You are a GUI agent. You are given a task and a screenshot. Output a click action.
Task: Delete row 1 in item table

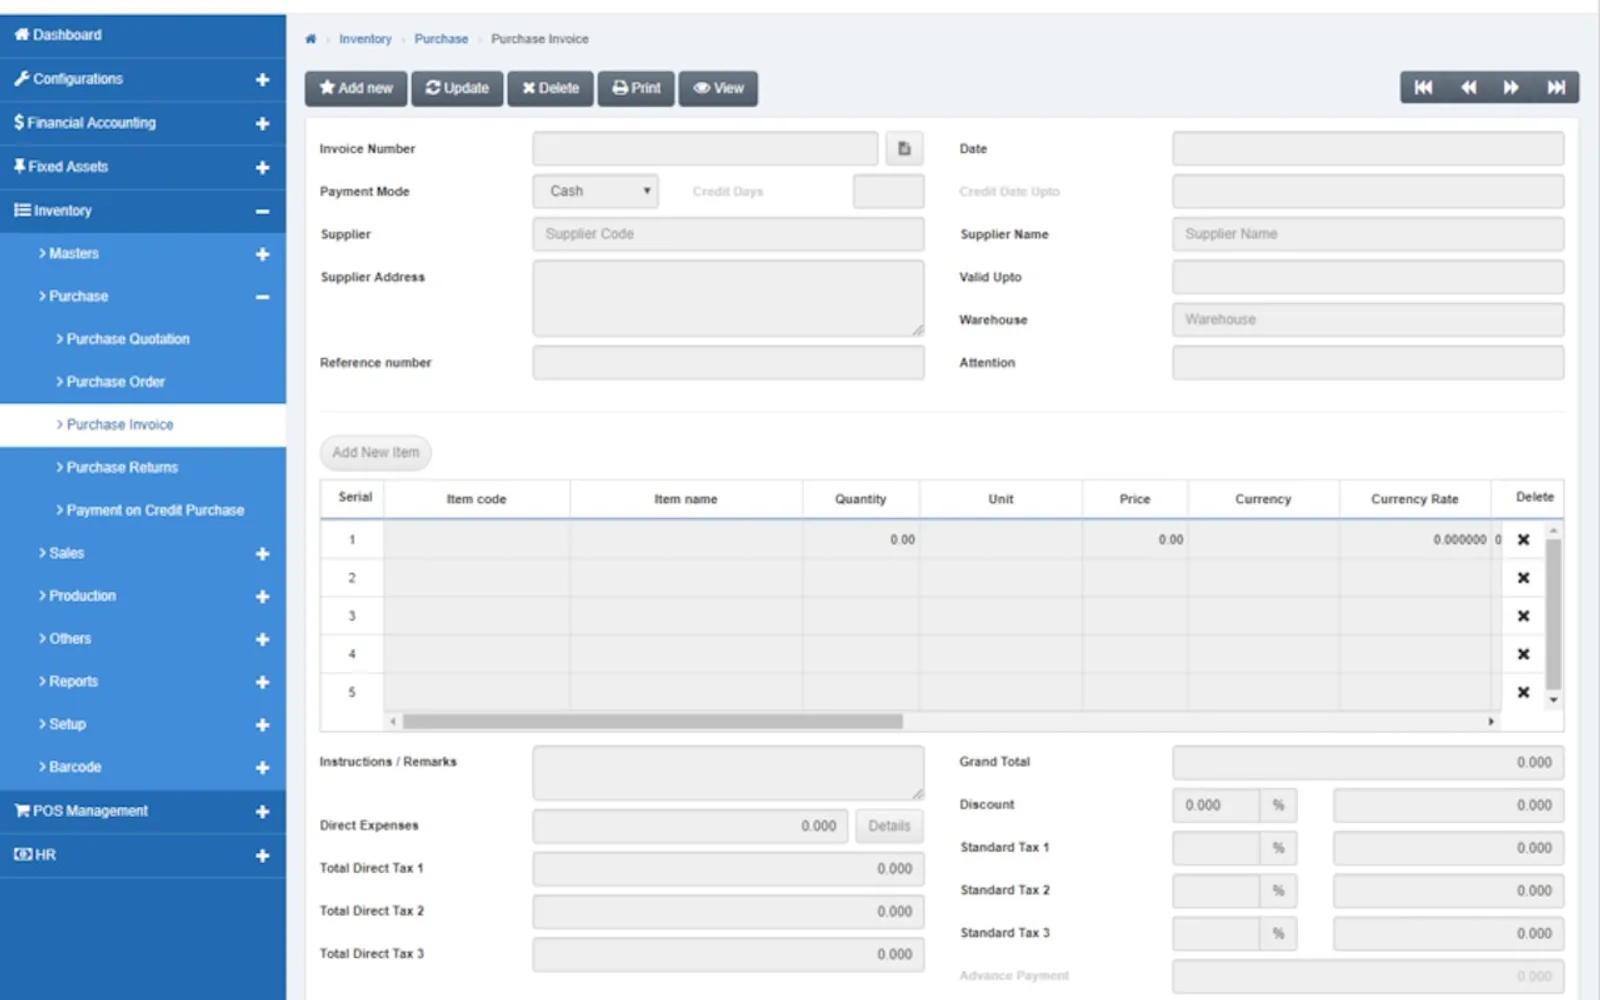1523,540
